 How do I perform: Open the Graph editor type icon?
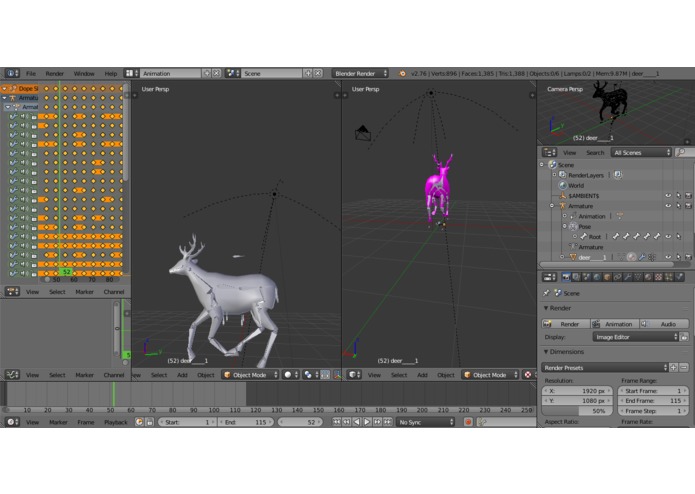[12, 375]
